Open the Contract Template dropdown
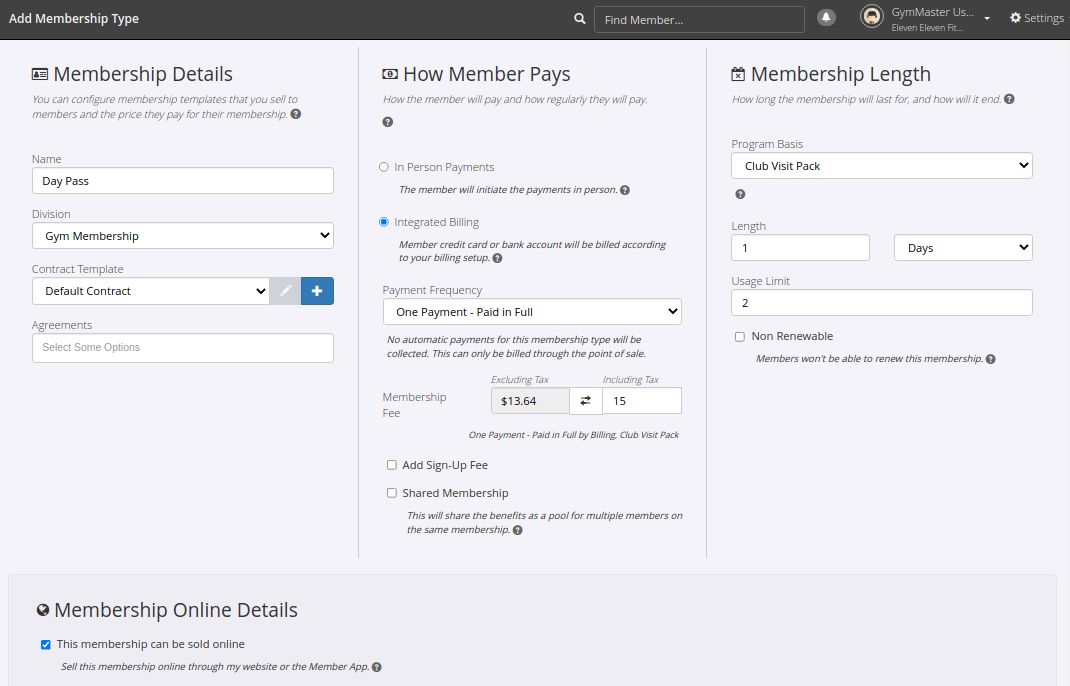The width and height of the screenshot is (1070, 686). (x=151, y=291)
